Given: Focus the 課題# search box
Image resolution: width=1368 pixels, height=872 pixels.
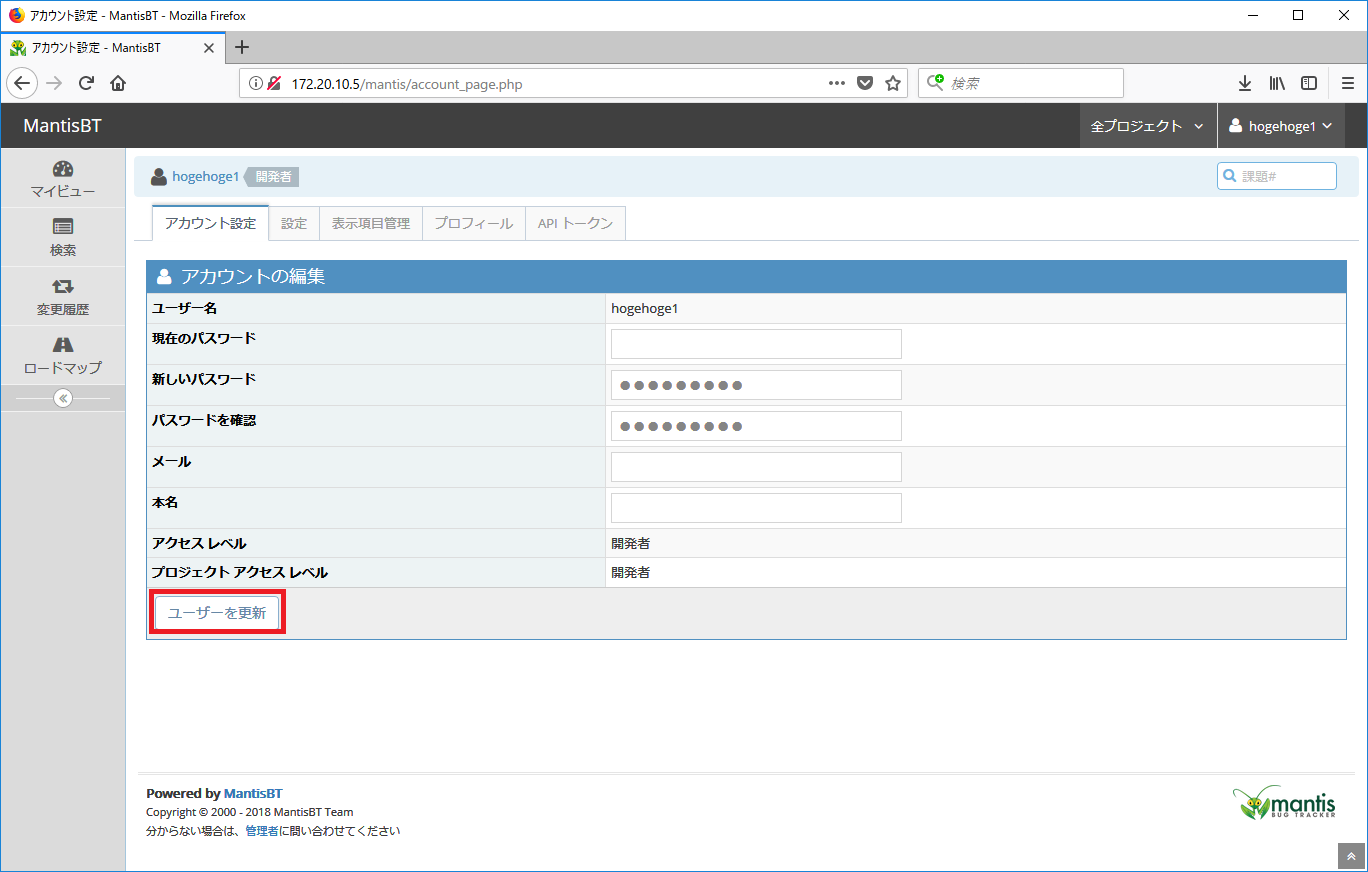Looking at the screenshot, I should [x=1277, y=176].
